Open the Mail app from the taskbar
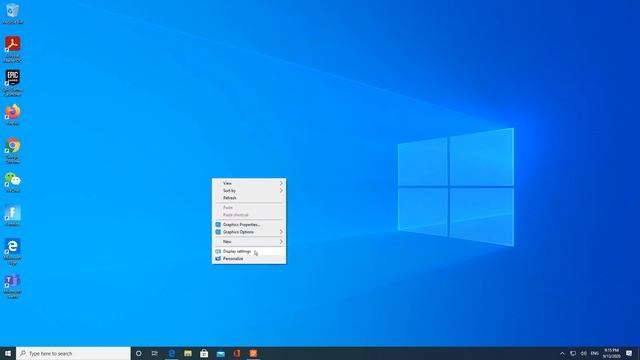The width and height of the screenshot is (640, 360). pyautogui.click(x=220, y=353)
